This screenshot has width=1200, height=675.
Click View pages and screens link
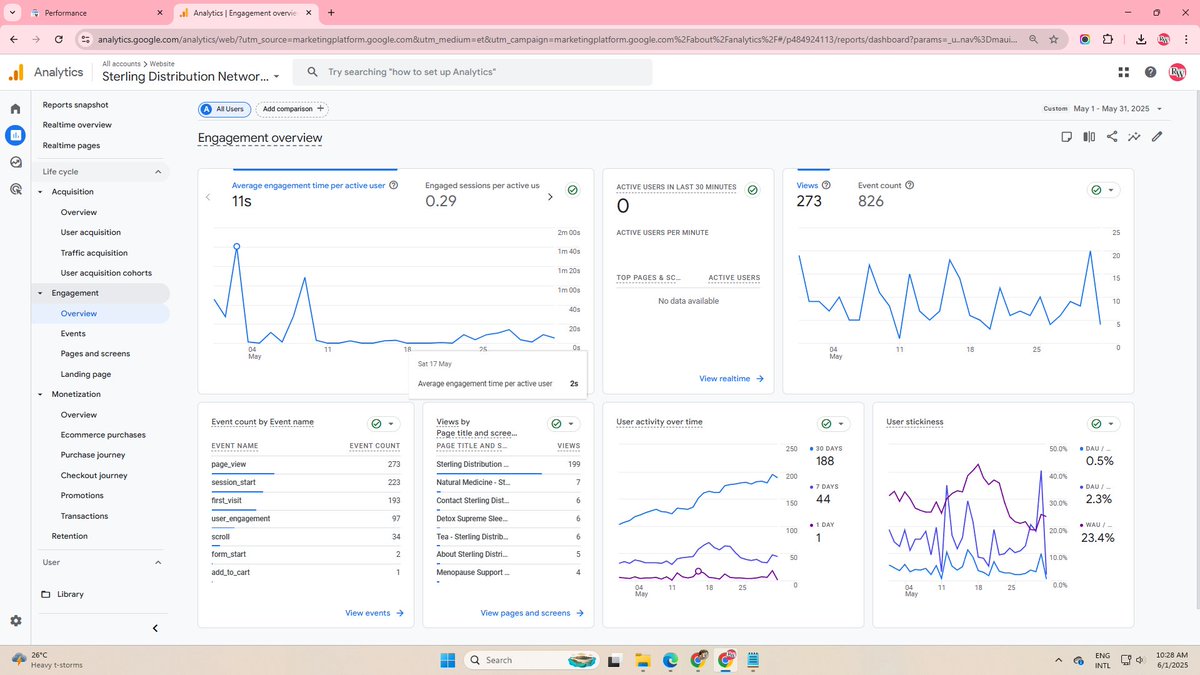(532, 613)
